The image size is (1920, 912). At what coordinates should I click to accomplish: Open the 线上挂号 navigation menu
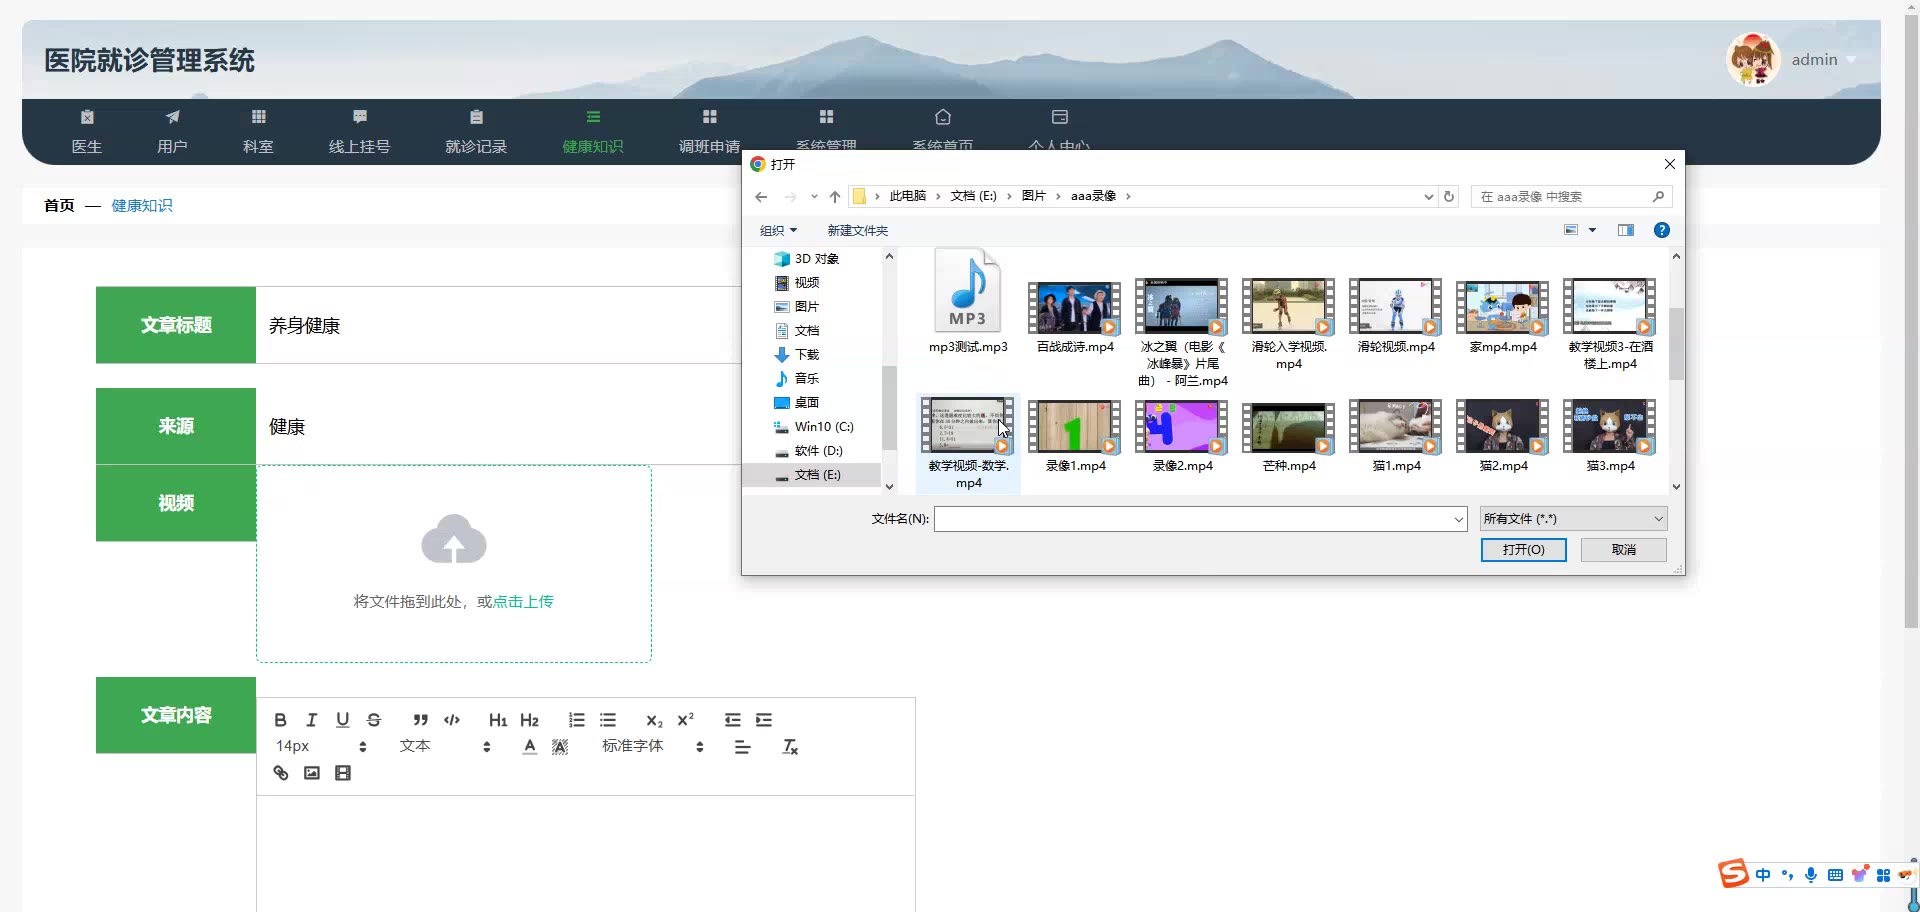coord(359,131)
